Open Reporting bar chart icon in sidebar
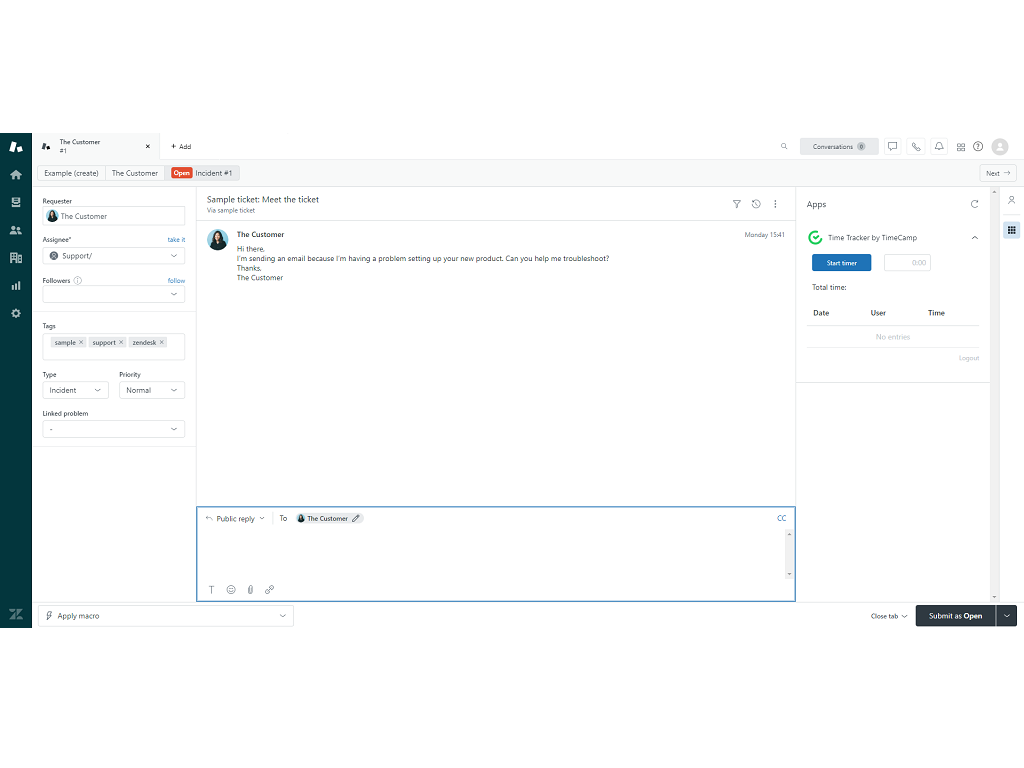Image resolution: width=1024 pixels, height=768 pixels. [x=15, y=285]
